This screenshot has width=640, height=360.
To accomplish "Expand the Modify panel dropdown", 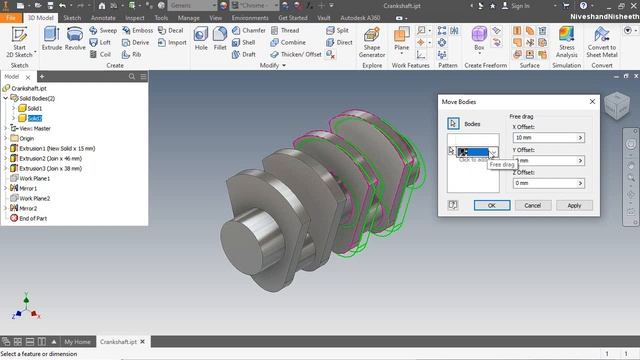I will coord(284,65).
